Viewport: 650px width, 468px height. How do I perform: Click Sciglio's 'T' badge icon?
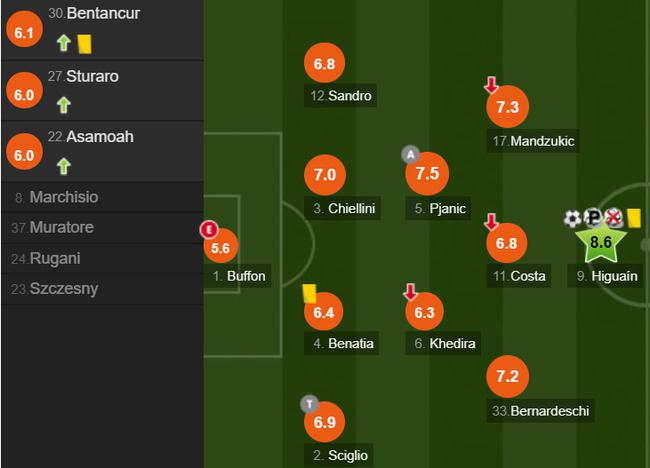(309, 404)
